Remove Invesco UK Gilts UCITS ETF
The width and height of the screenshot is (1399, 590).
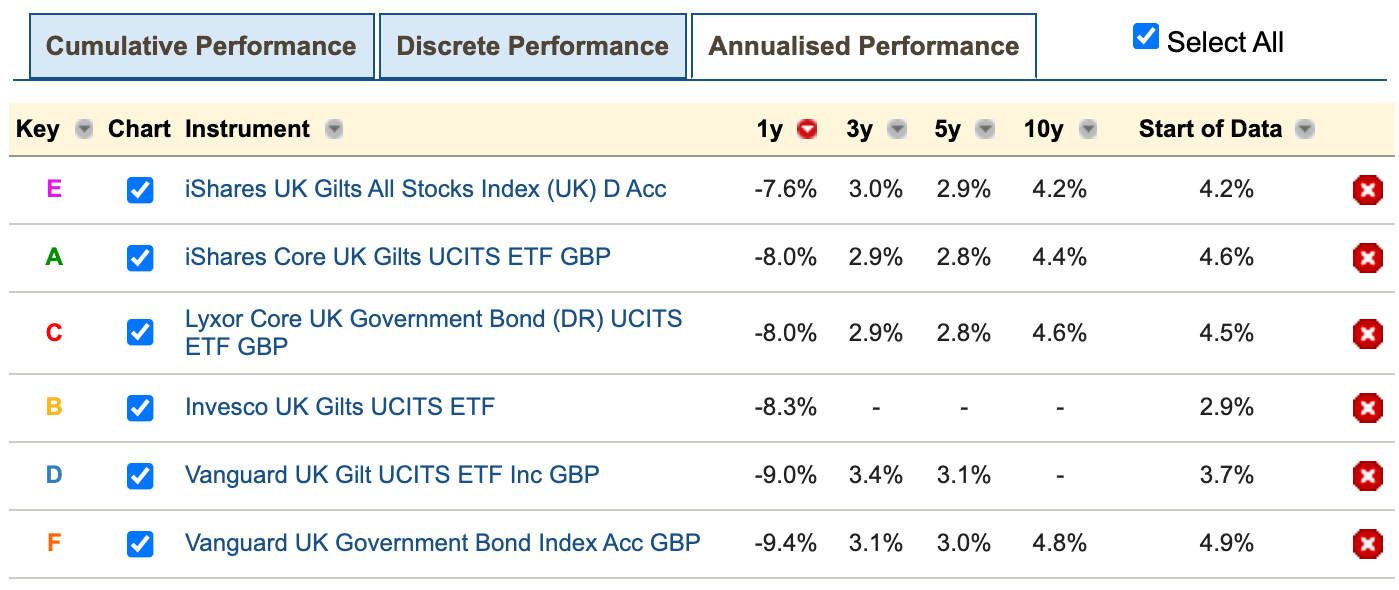[1368, 408]
